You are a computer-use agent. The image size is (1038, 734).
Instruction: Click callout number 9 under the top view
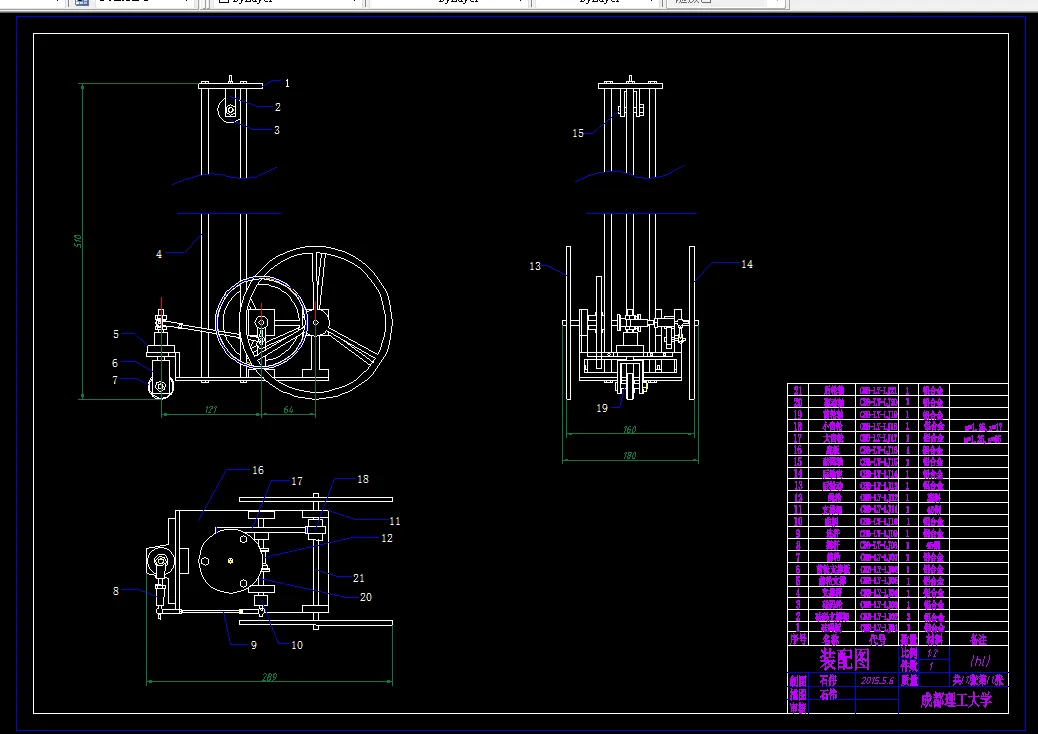coord(254,645)
